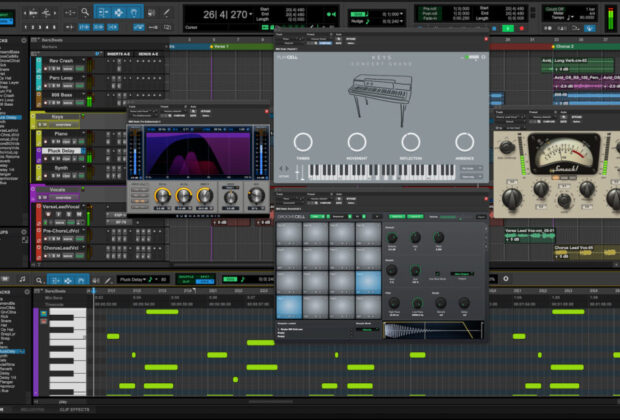Close the Concert Grand PlayCell plugin window

click(x=486, y=39)
